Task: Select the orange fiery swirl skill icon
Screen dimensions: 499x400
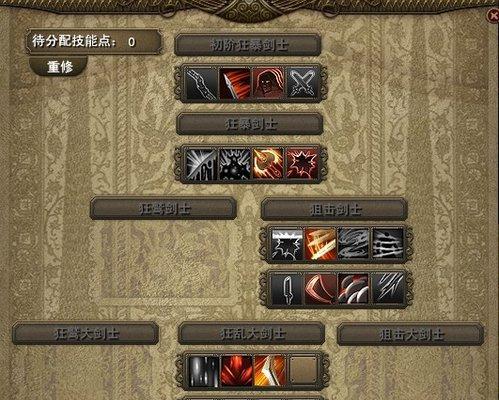Action: pyautogui.click(x=268, y=164)
